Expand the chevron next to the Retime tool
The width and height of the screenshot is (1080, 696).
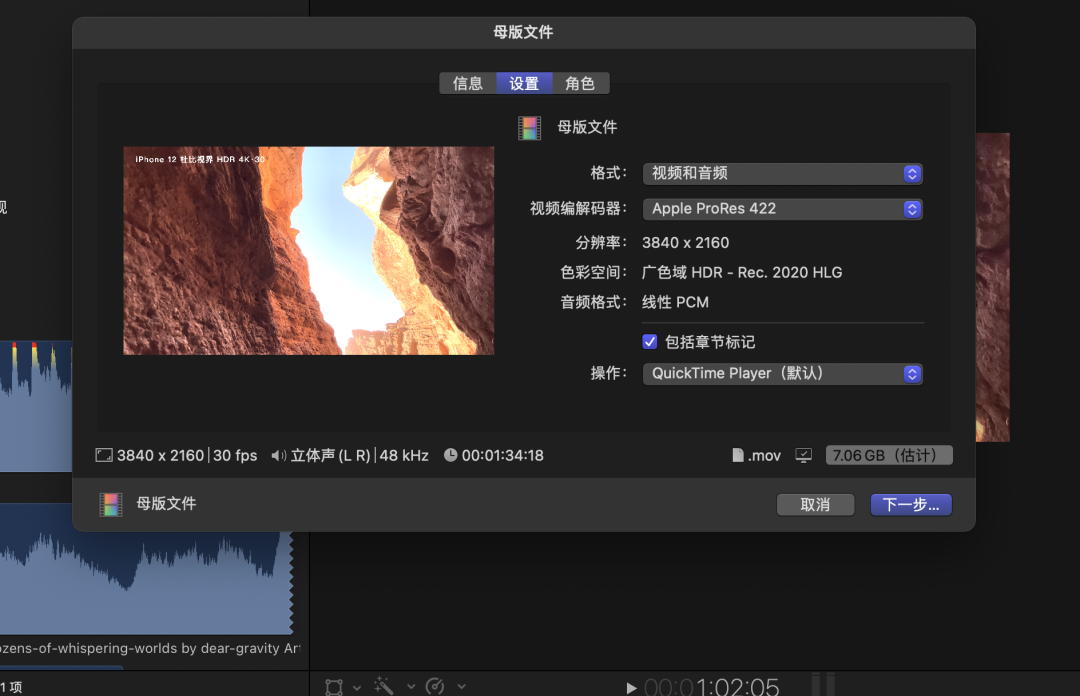click(461, 688)
